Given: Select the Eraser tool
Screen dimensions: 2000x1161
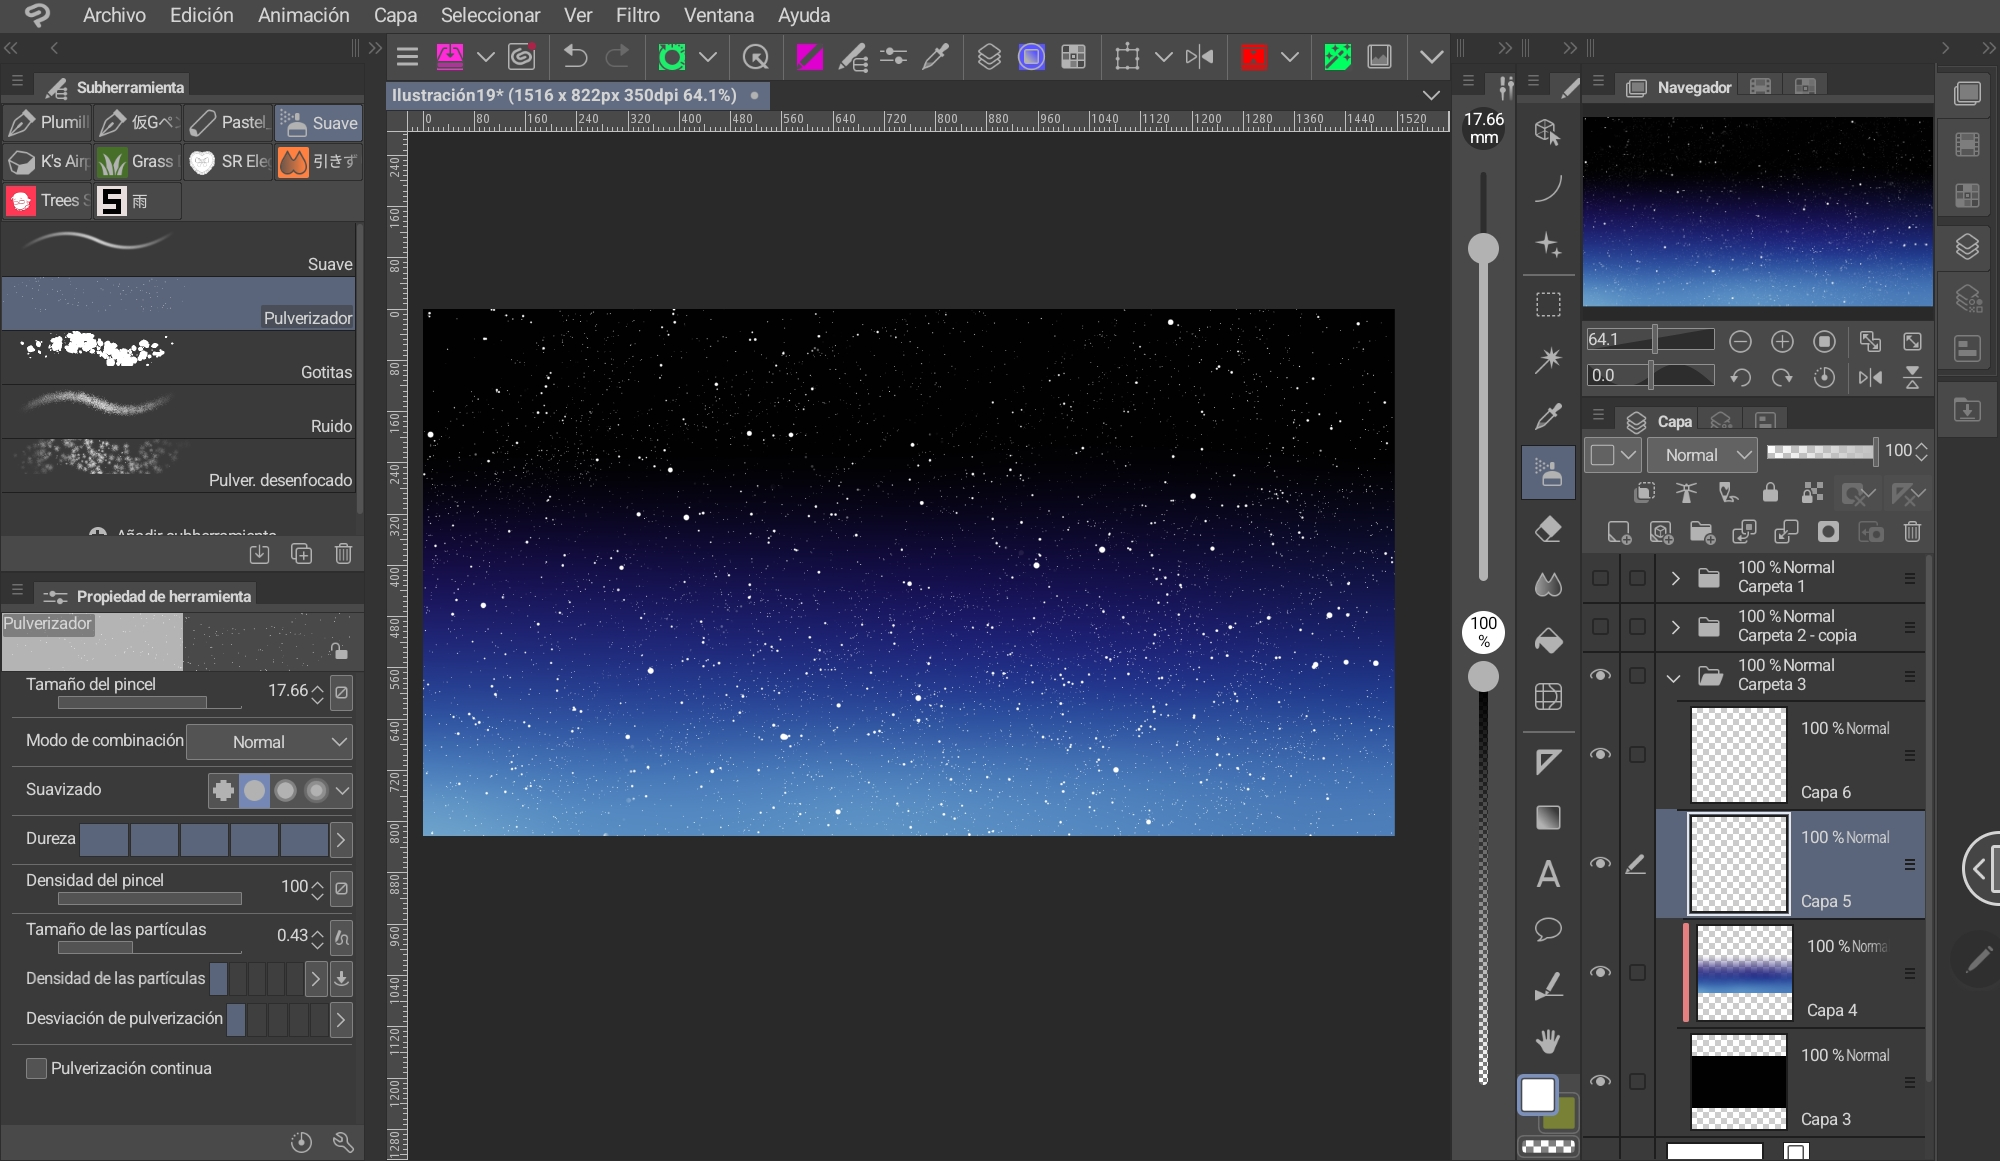Looking at the screenshot, I should coord(1548,529).
